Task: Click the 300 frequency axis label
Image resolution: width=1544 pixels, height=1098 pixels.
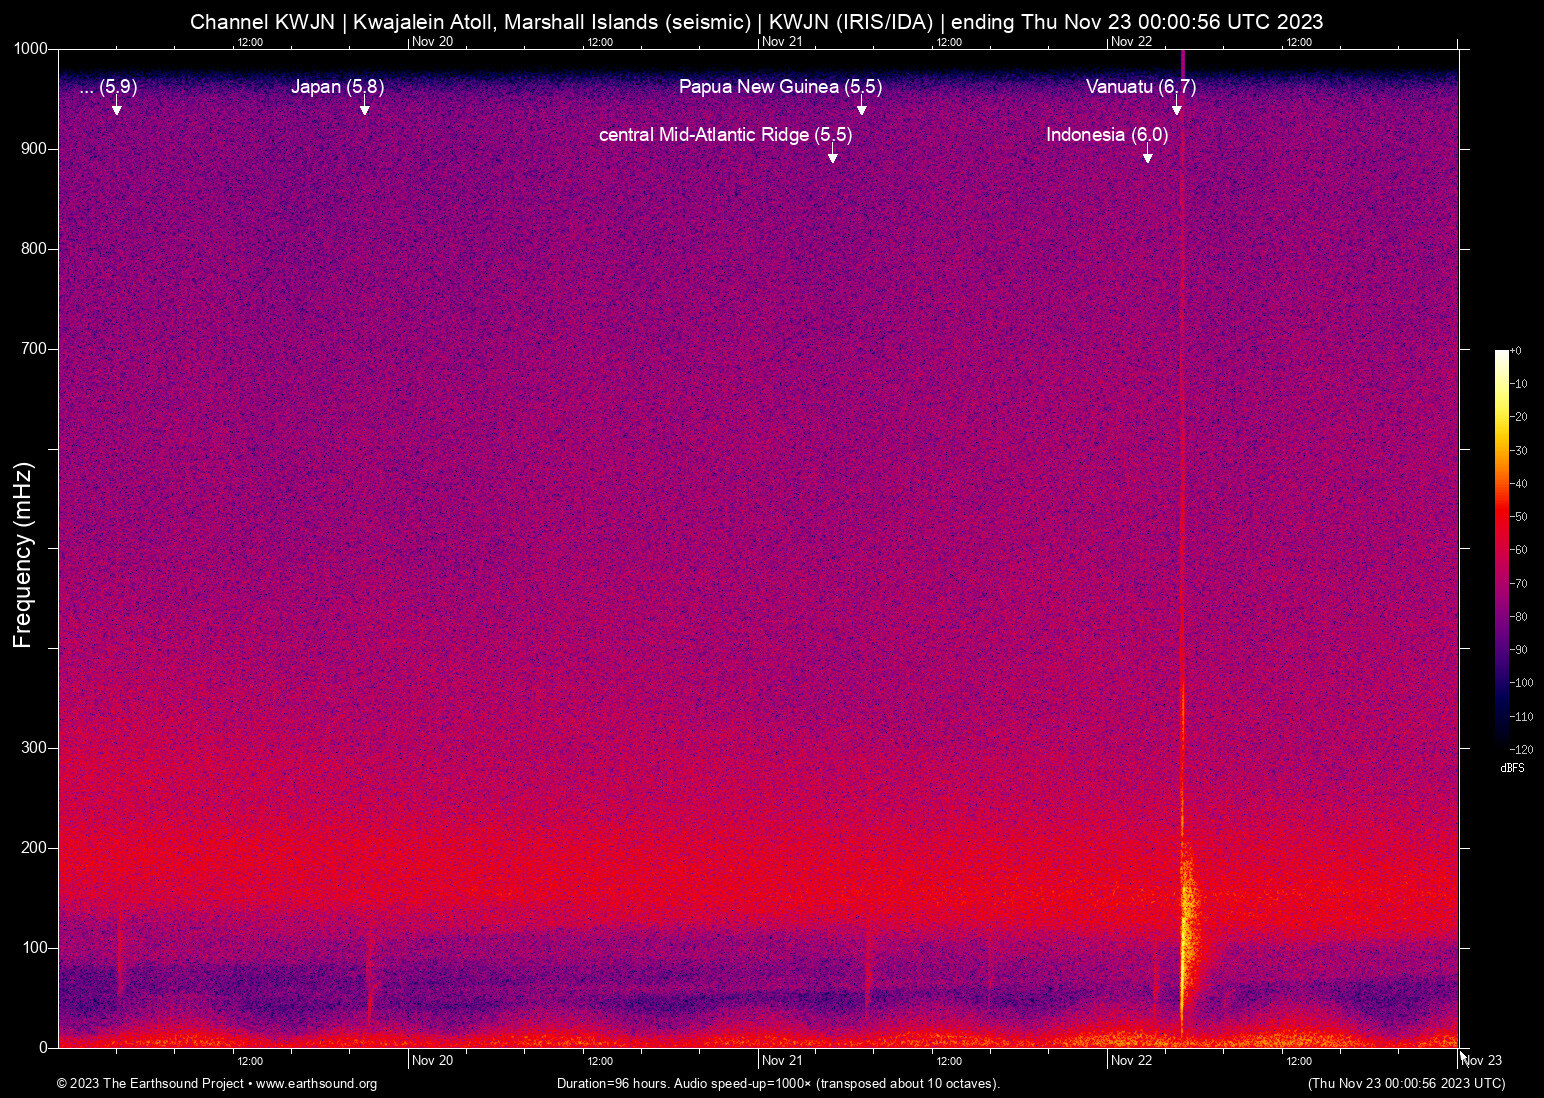Action: (33, 746)
